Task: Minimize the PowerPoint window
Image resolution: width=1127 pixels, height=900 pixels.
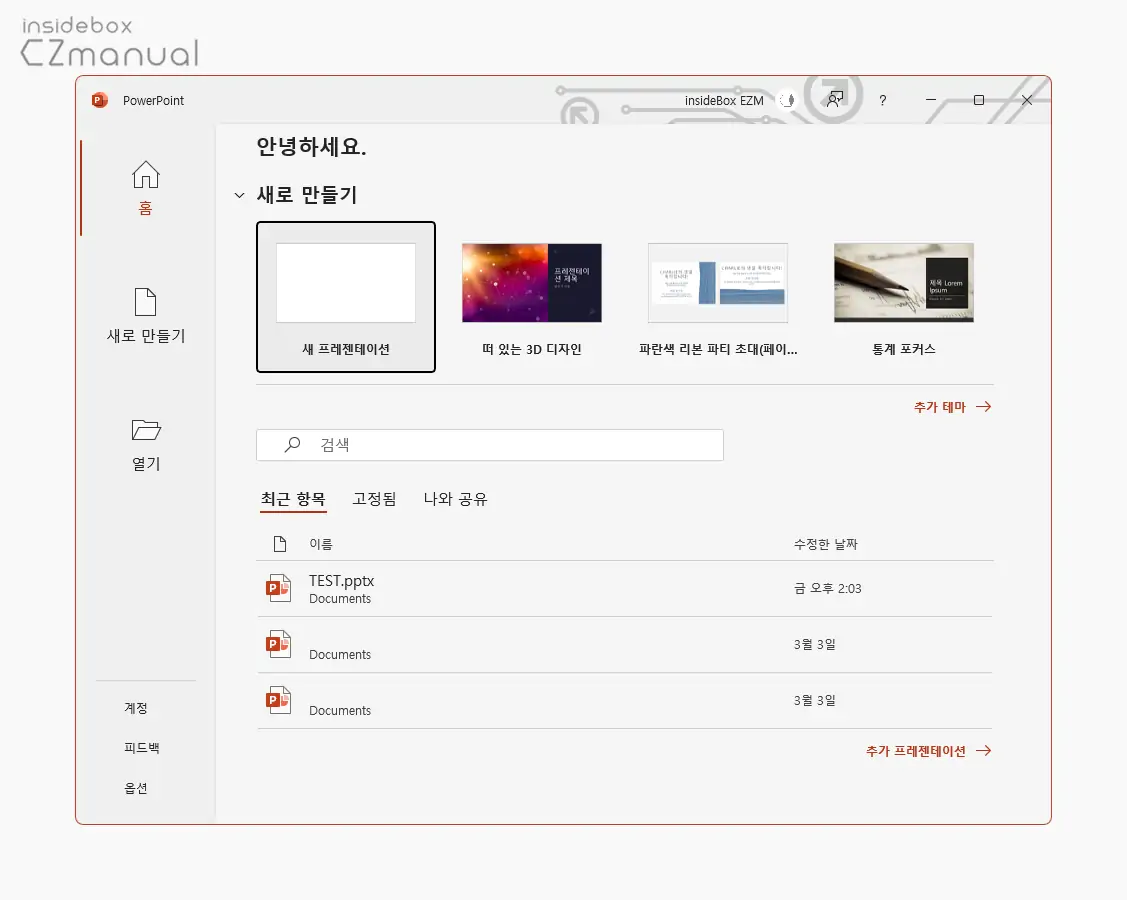Action: (x=931, y=100)
